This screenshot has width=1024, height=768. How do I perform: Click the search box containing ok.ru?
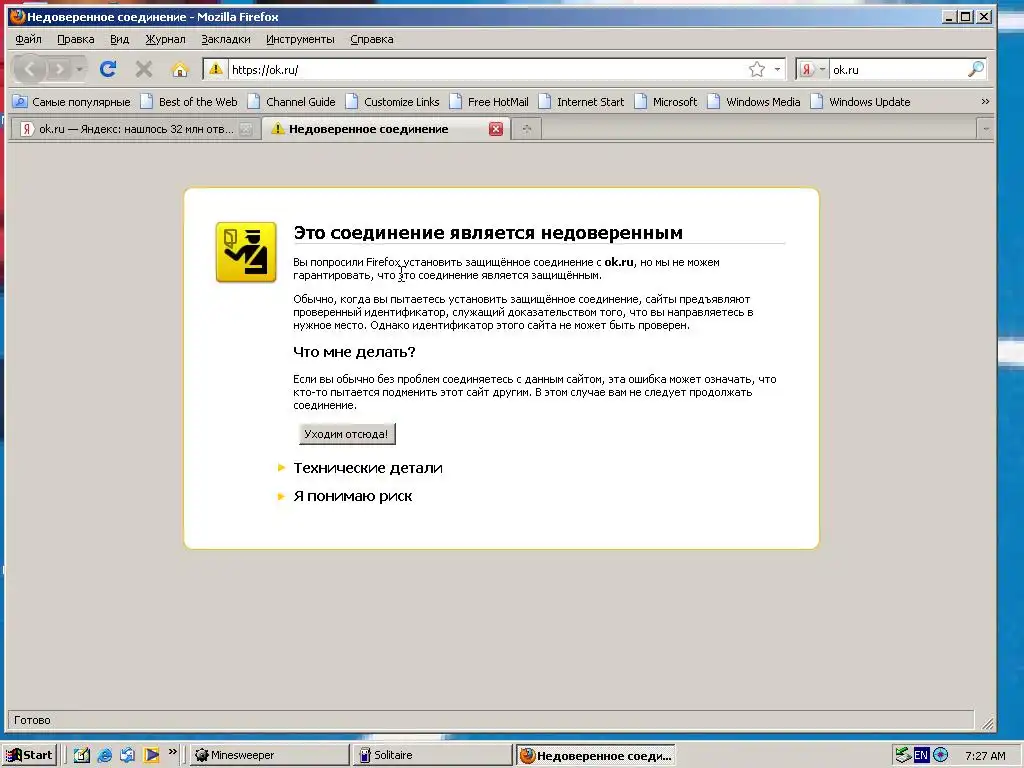(897, 69)
